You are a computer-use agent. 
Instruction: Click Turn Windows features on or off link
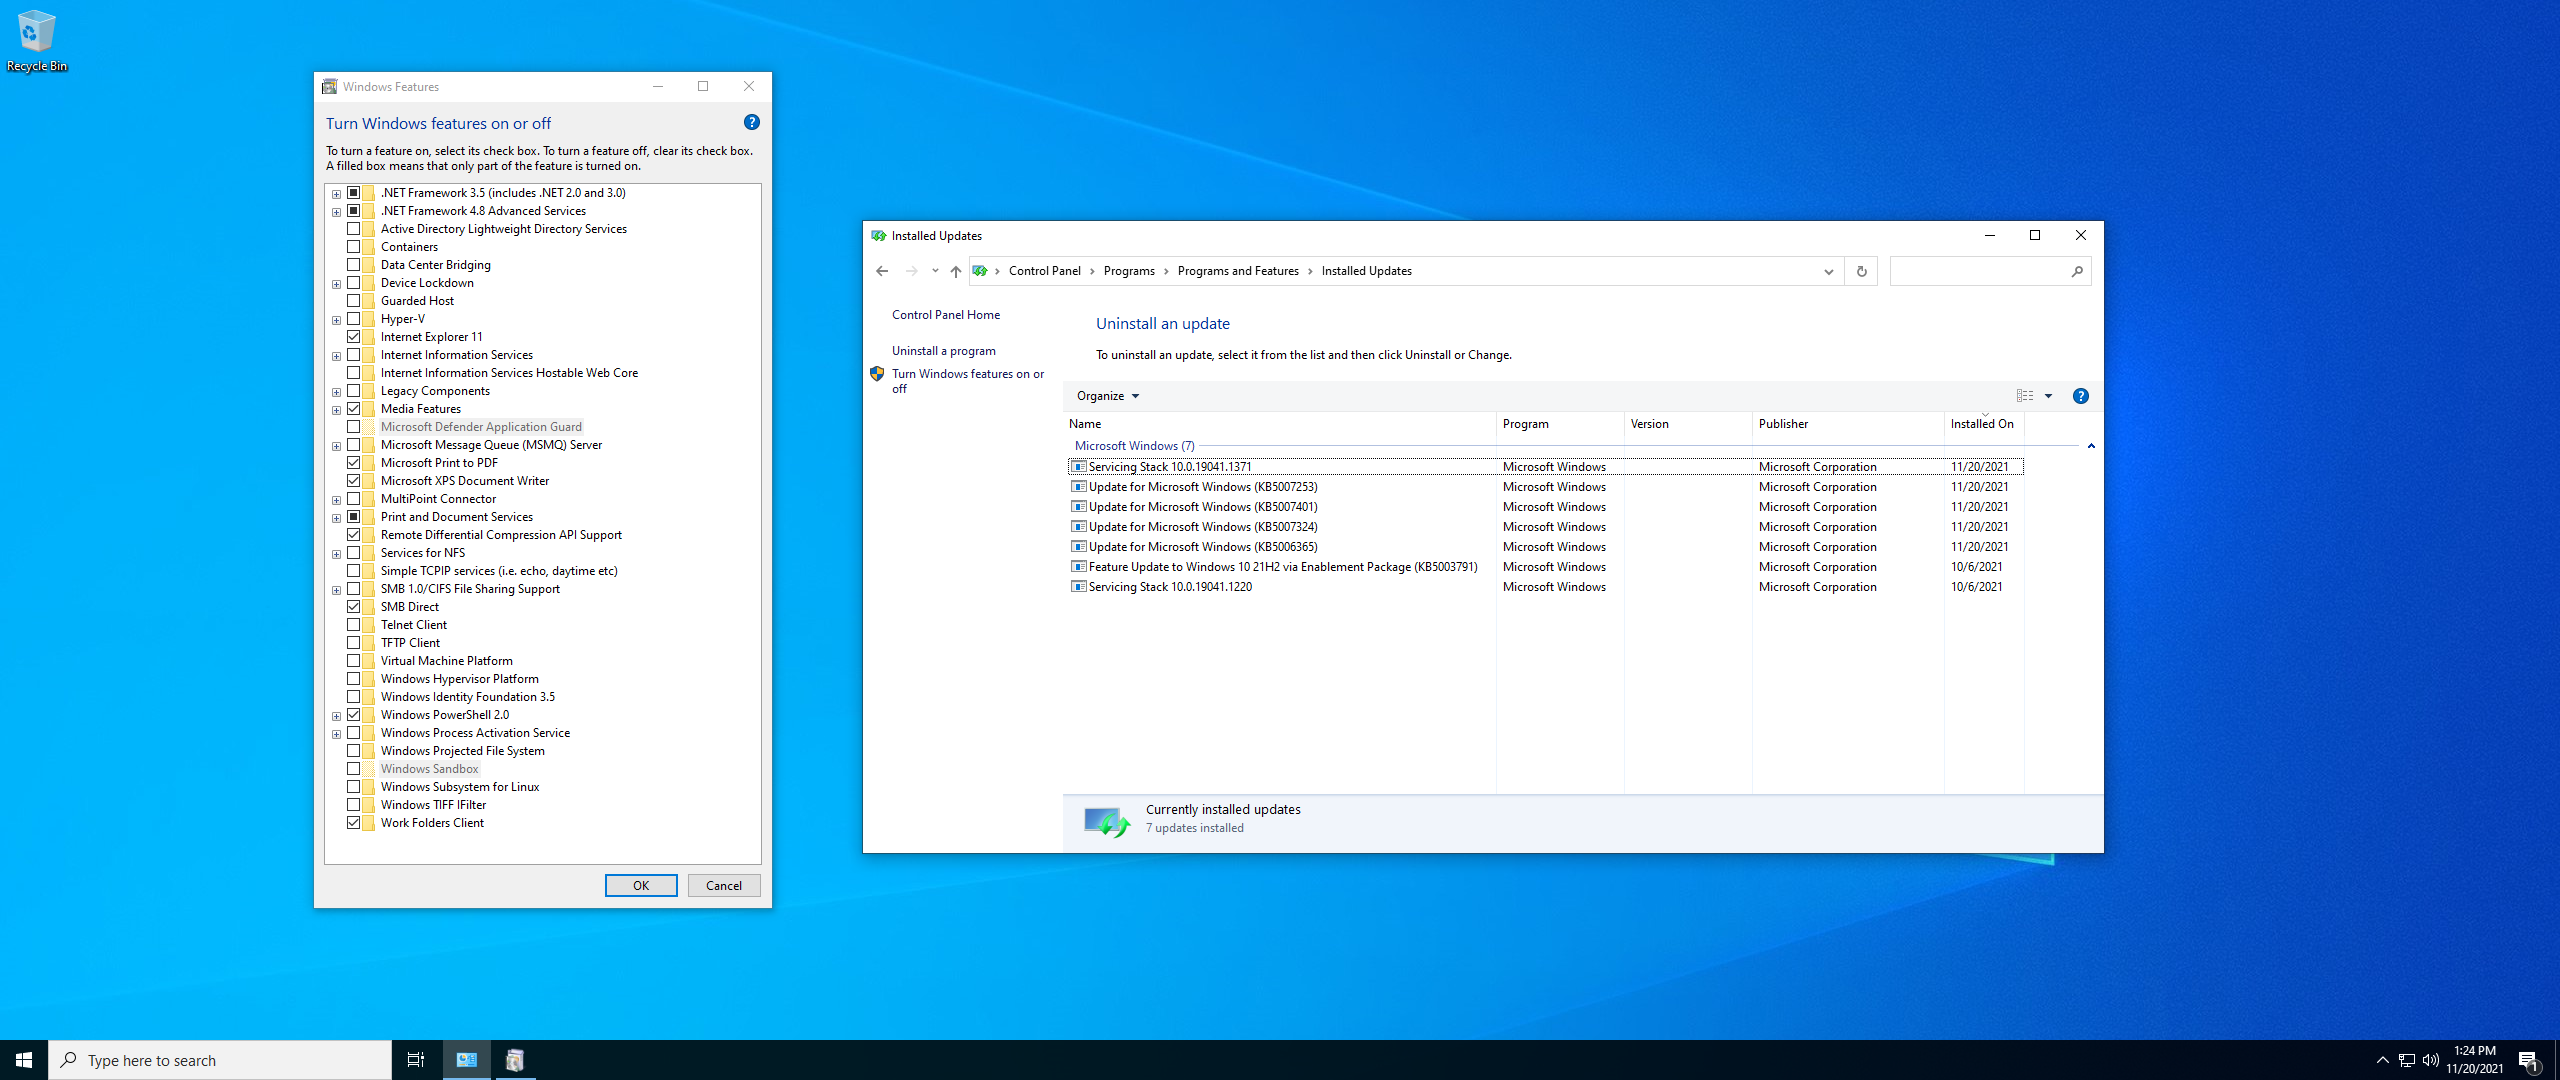coord(967,381)
